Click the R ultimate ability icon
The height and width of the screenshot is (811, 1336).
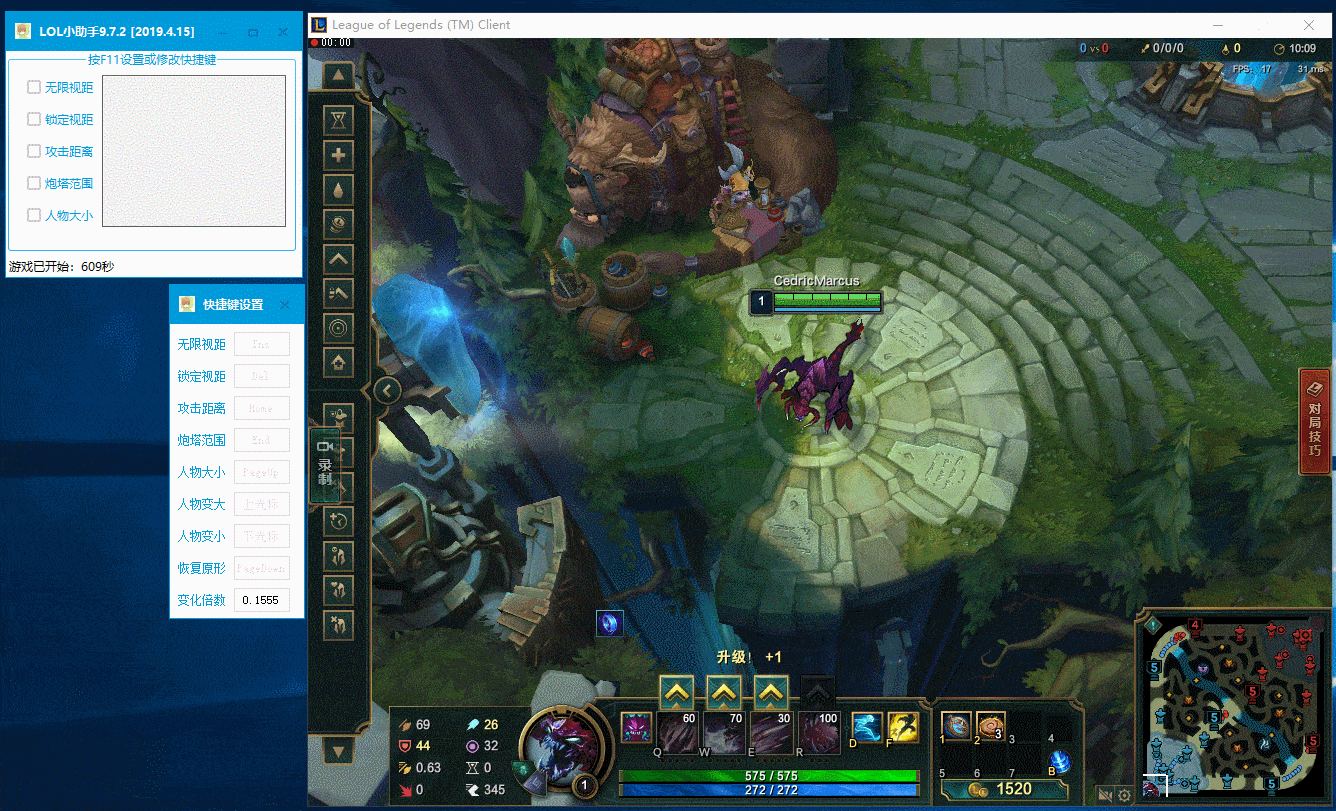coord(819,732)
